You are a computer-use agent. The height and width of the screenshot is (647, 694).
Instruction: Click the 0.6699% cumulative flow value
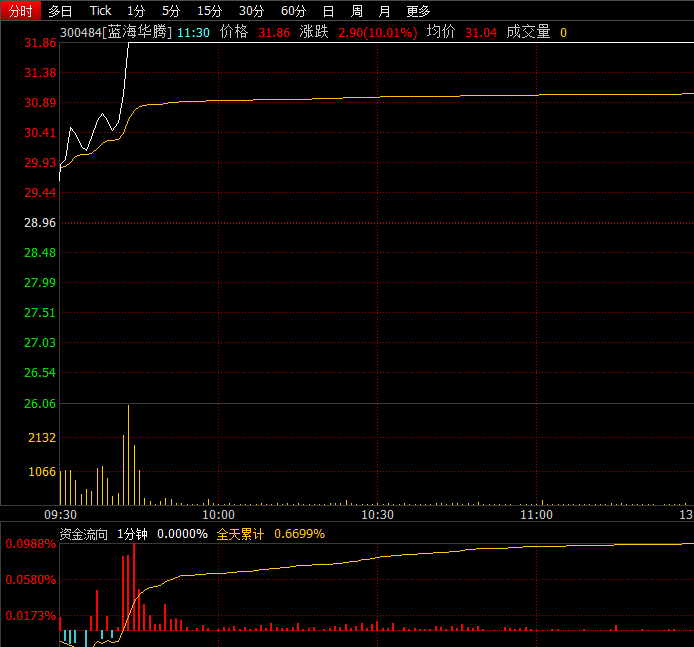click(x=300, y=534)
